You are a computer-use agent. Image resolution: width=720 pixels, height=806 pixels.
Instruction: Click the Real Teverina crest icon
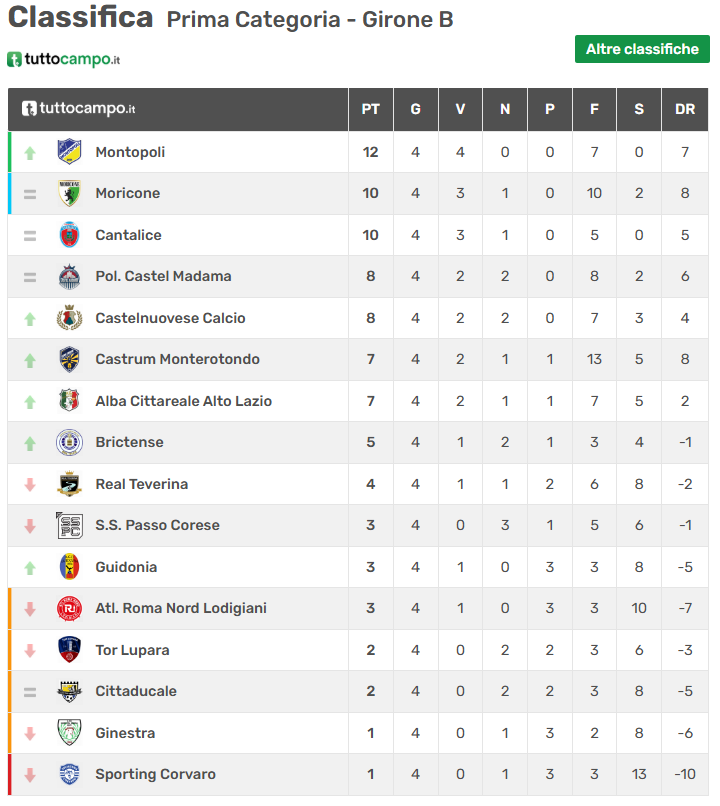pos(68,484)
